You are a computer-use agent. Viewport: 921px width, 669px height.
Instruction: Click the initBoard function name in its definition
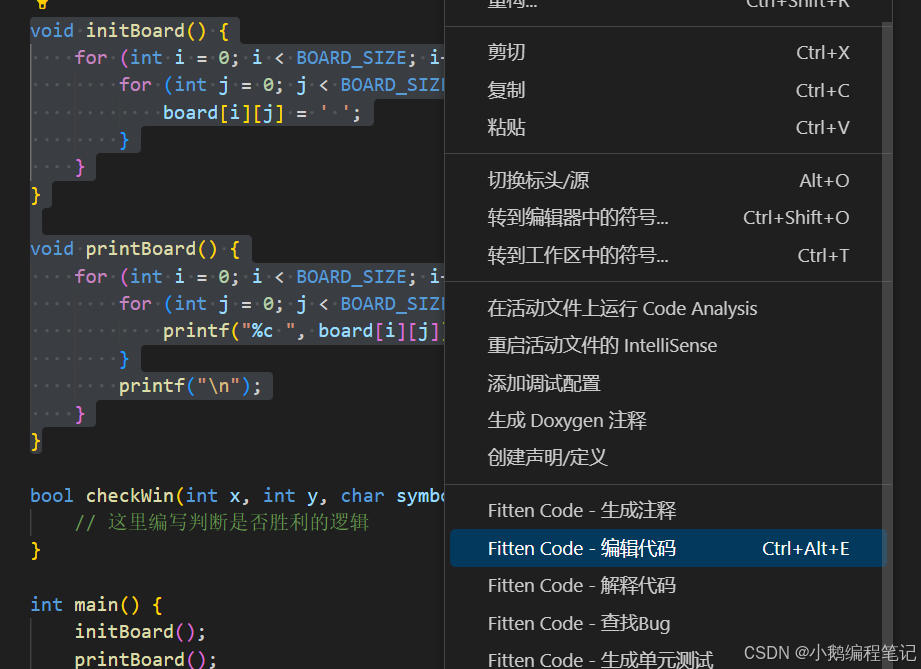pos(135,31)
